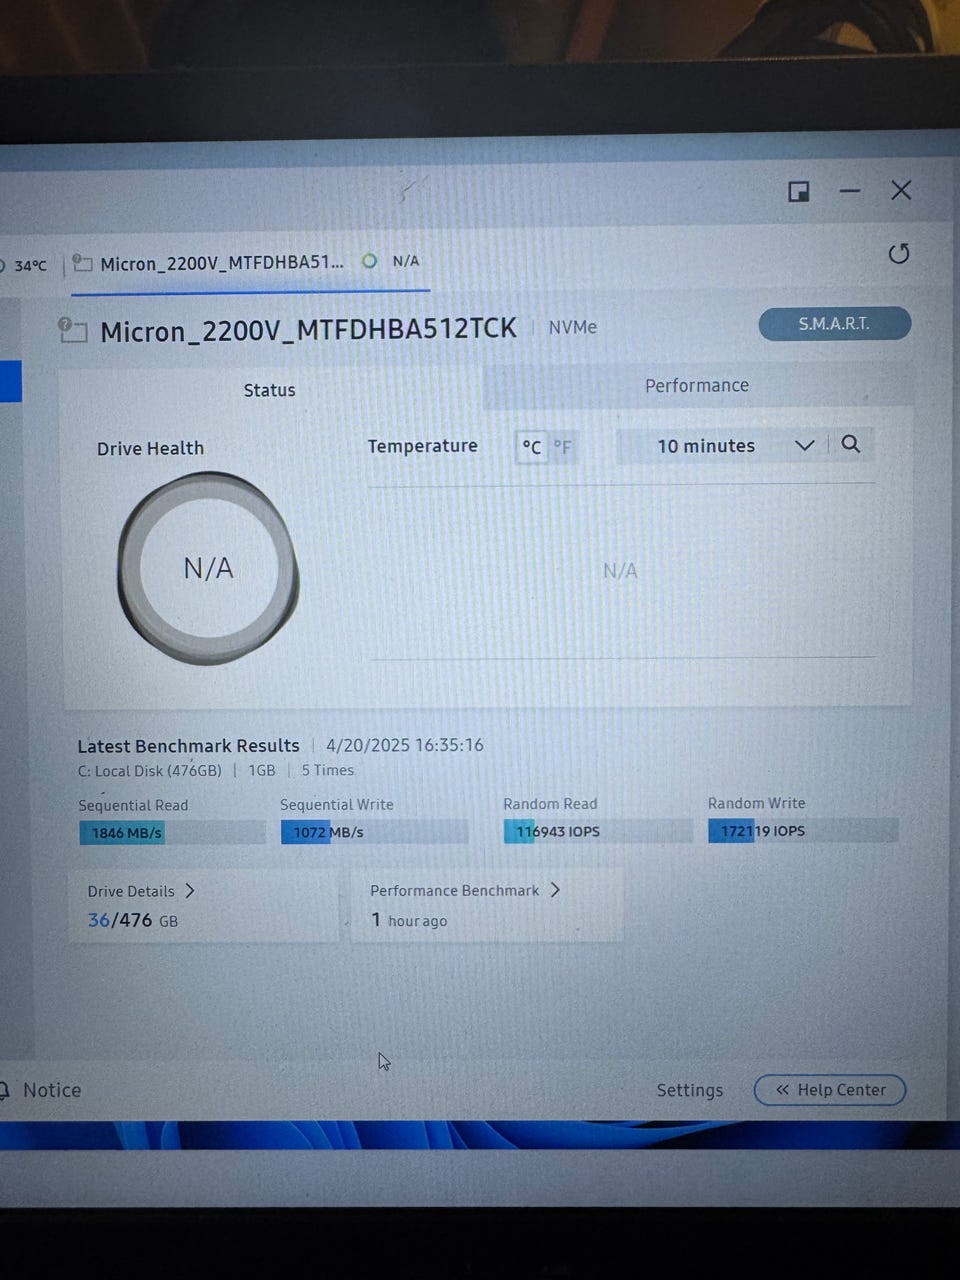This screenshot has width=960, height=1280.
Task: Switch temperature unit to °C
Action: (x=532, y=447)
